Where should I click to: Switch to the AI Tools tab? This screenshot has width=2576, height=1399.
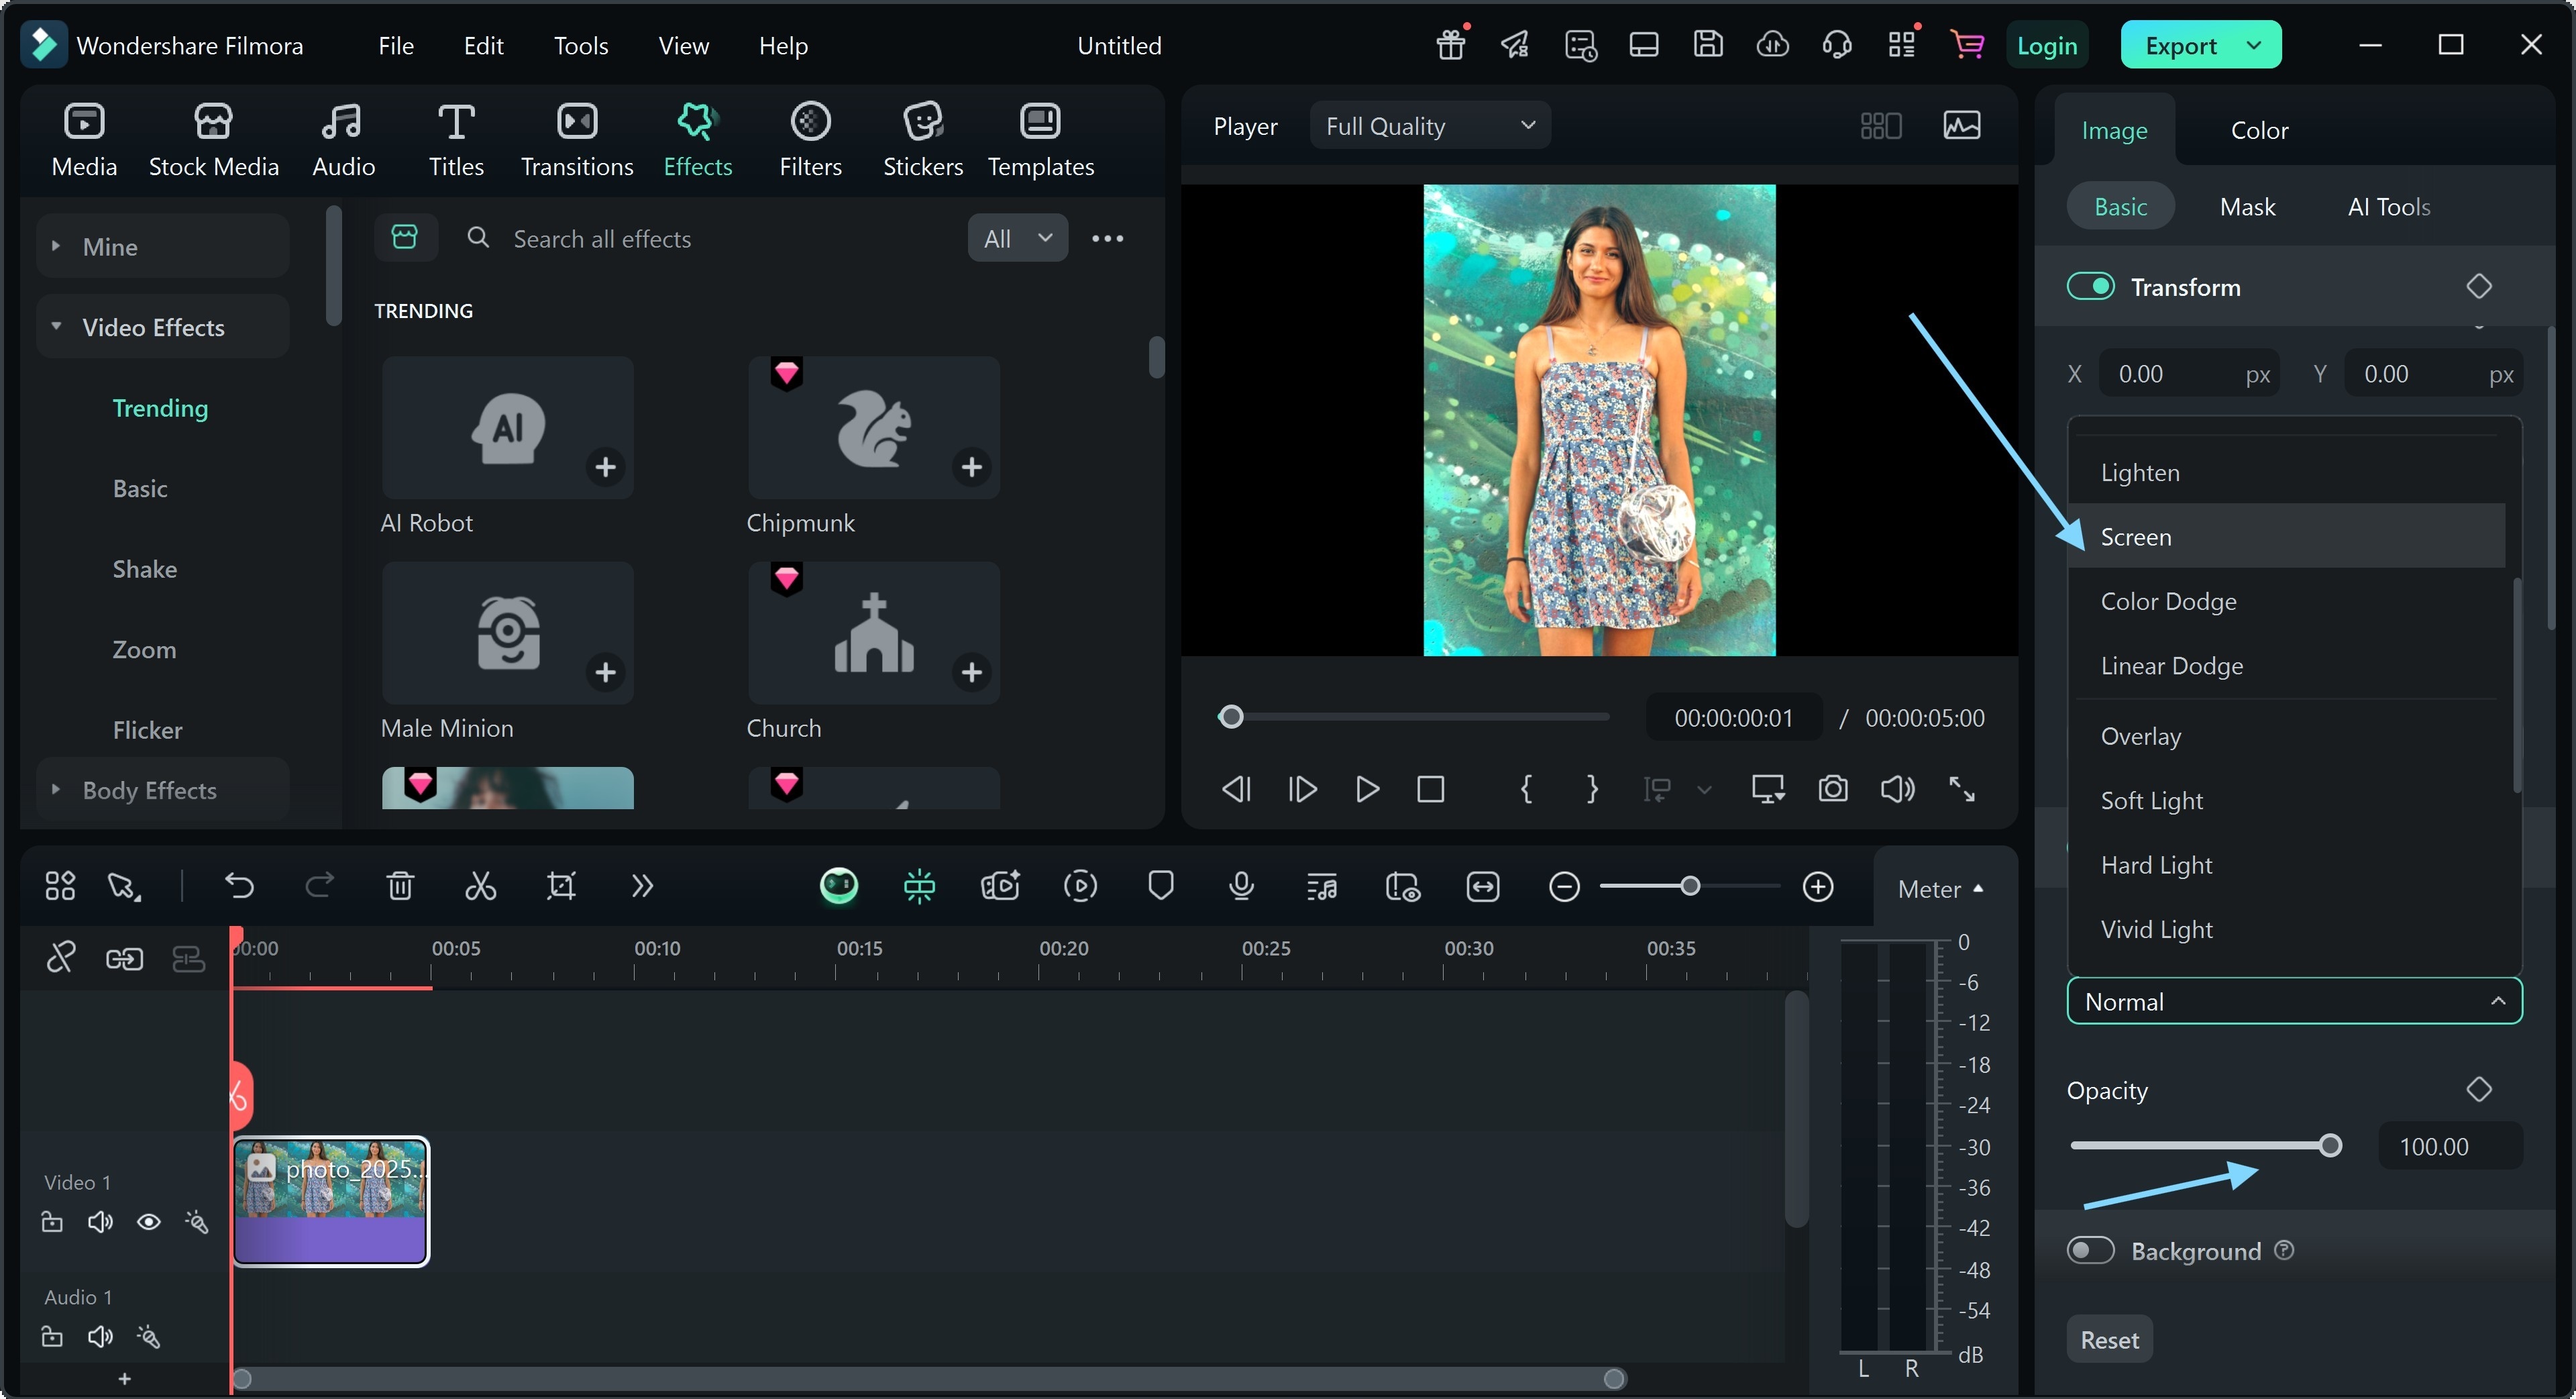click(x=2388, y=207)
